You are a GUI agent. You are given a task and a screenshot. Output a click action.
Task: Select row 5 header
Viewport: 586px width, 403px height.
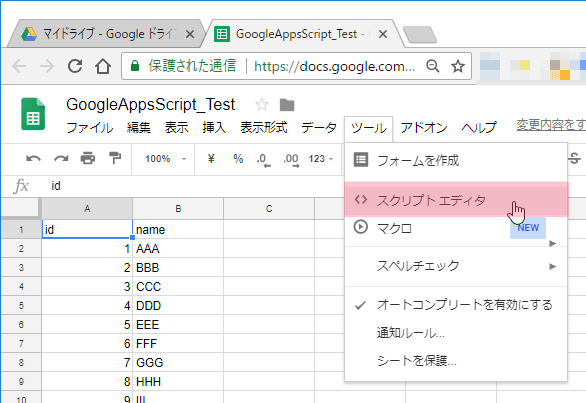point(21,305)
